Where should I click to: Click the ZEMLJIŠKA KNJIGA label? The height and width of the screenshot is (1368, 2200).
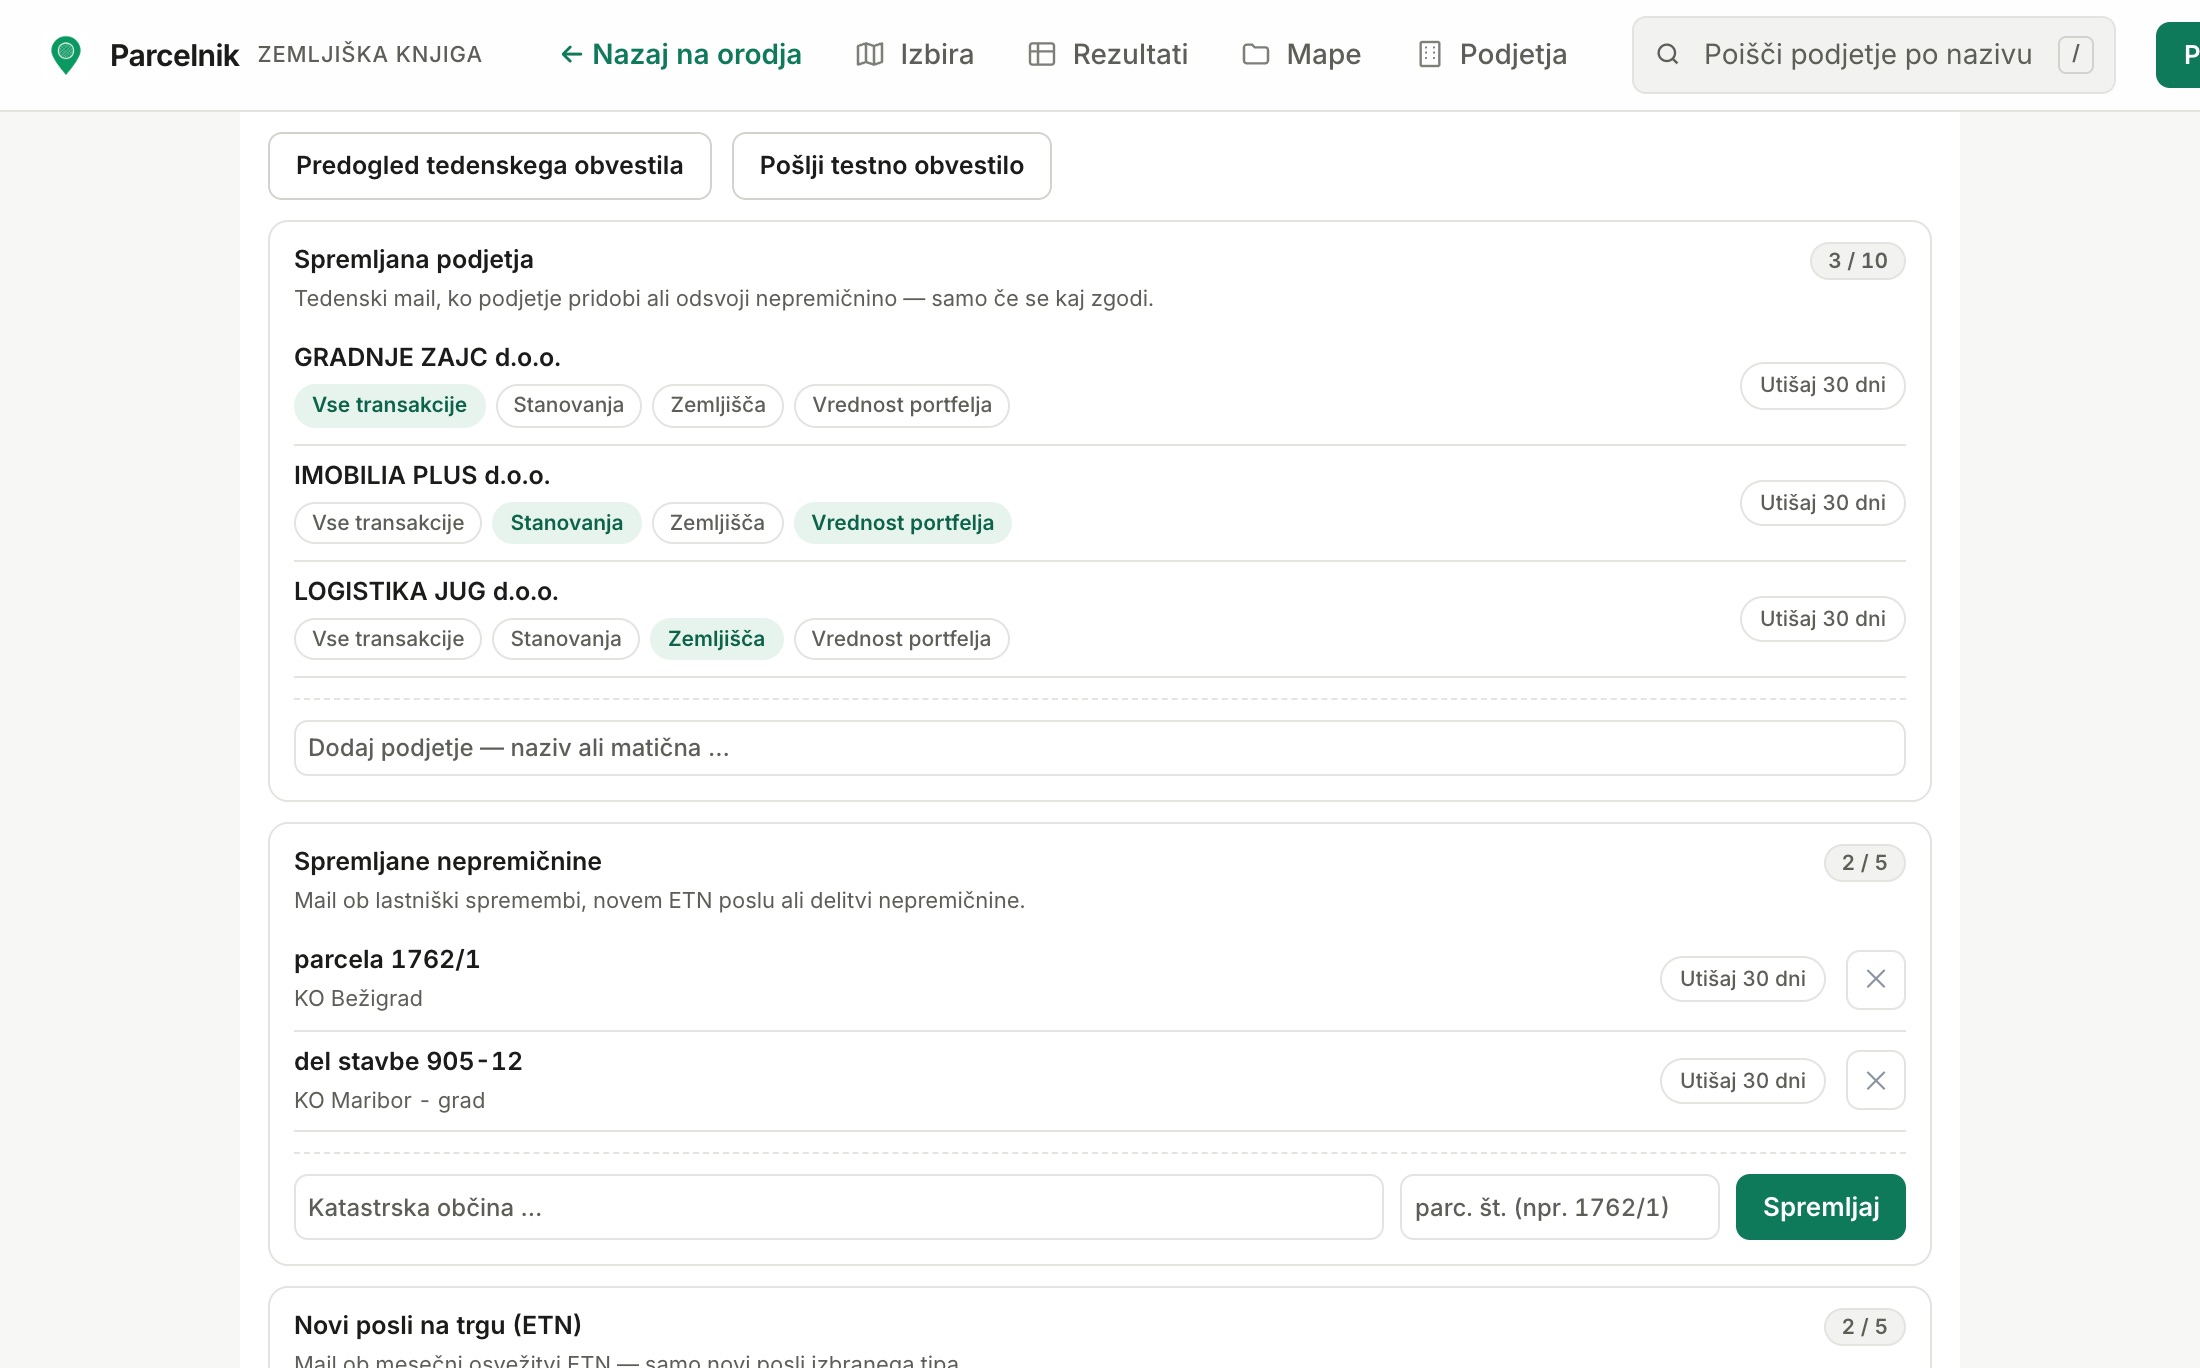click(370, 54)
